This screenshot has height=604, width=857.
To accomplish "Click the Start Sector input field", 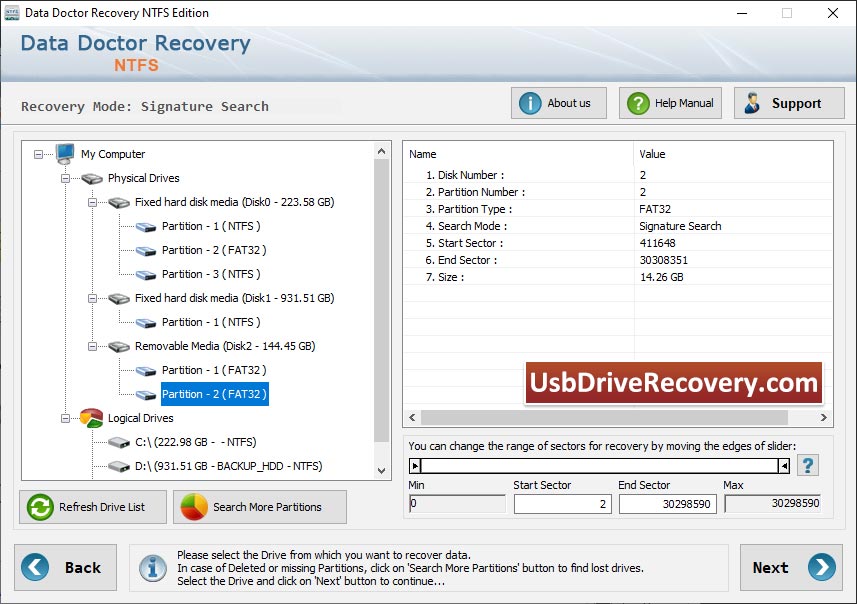I will (562, 504).
